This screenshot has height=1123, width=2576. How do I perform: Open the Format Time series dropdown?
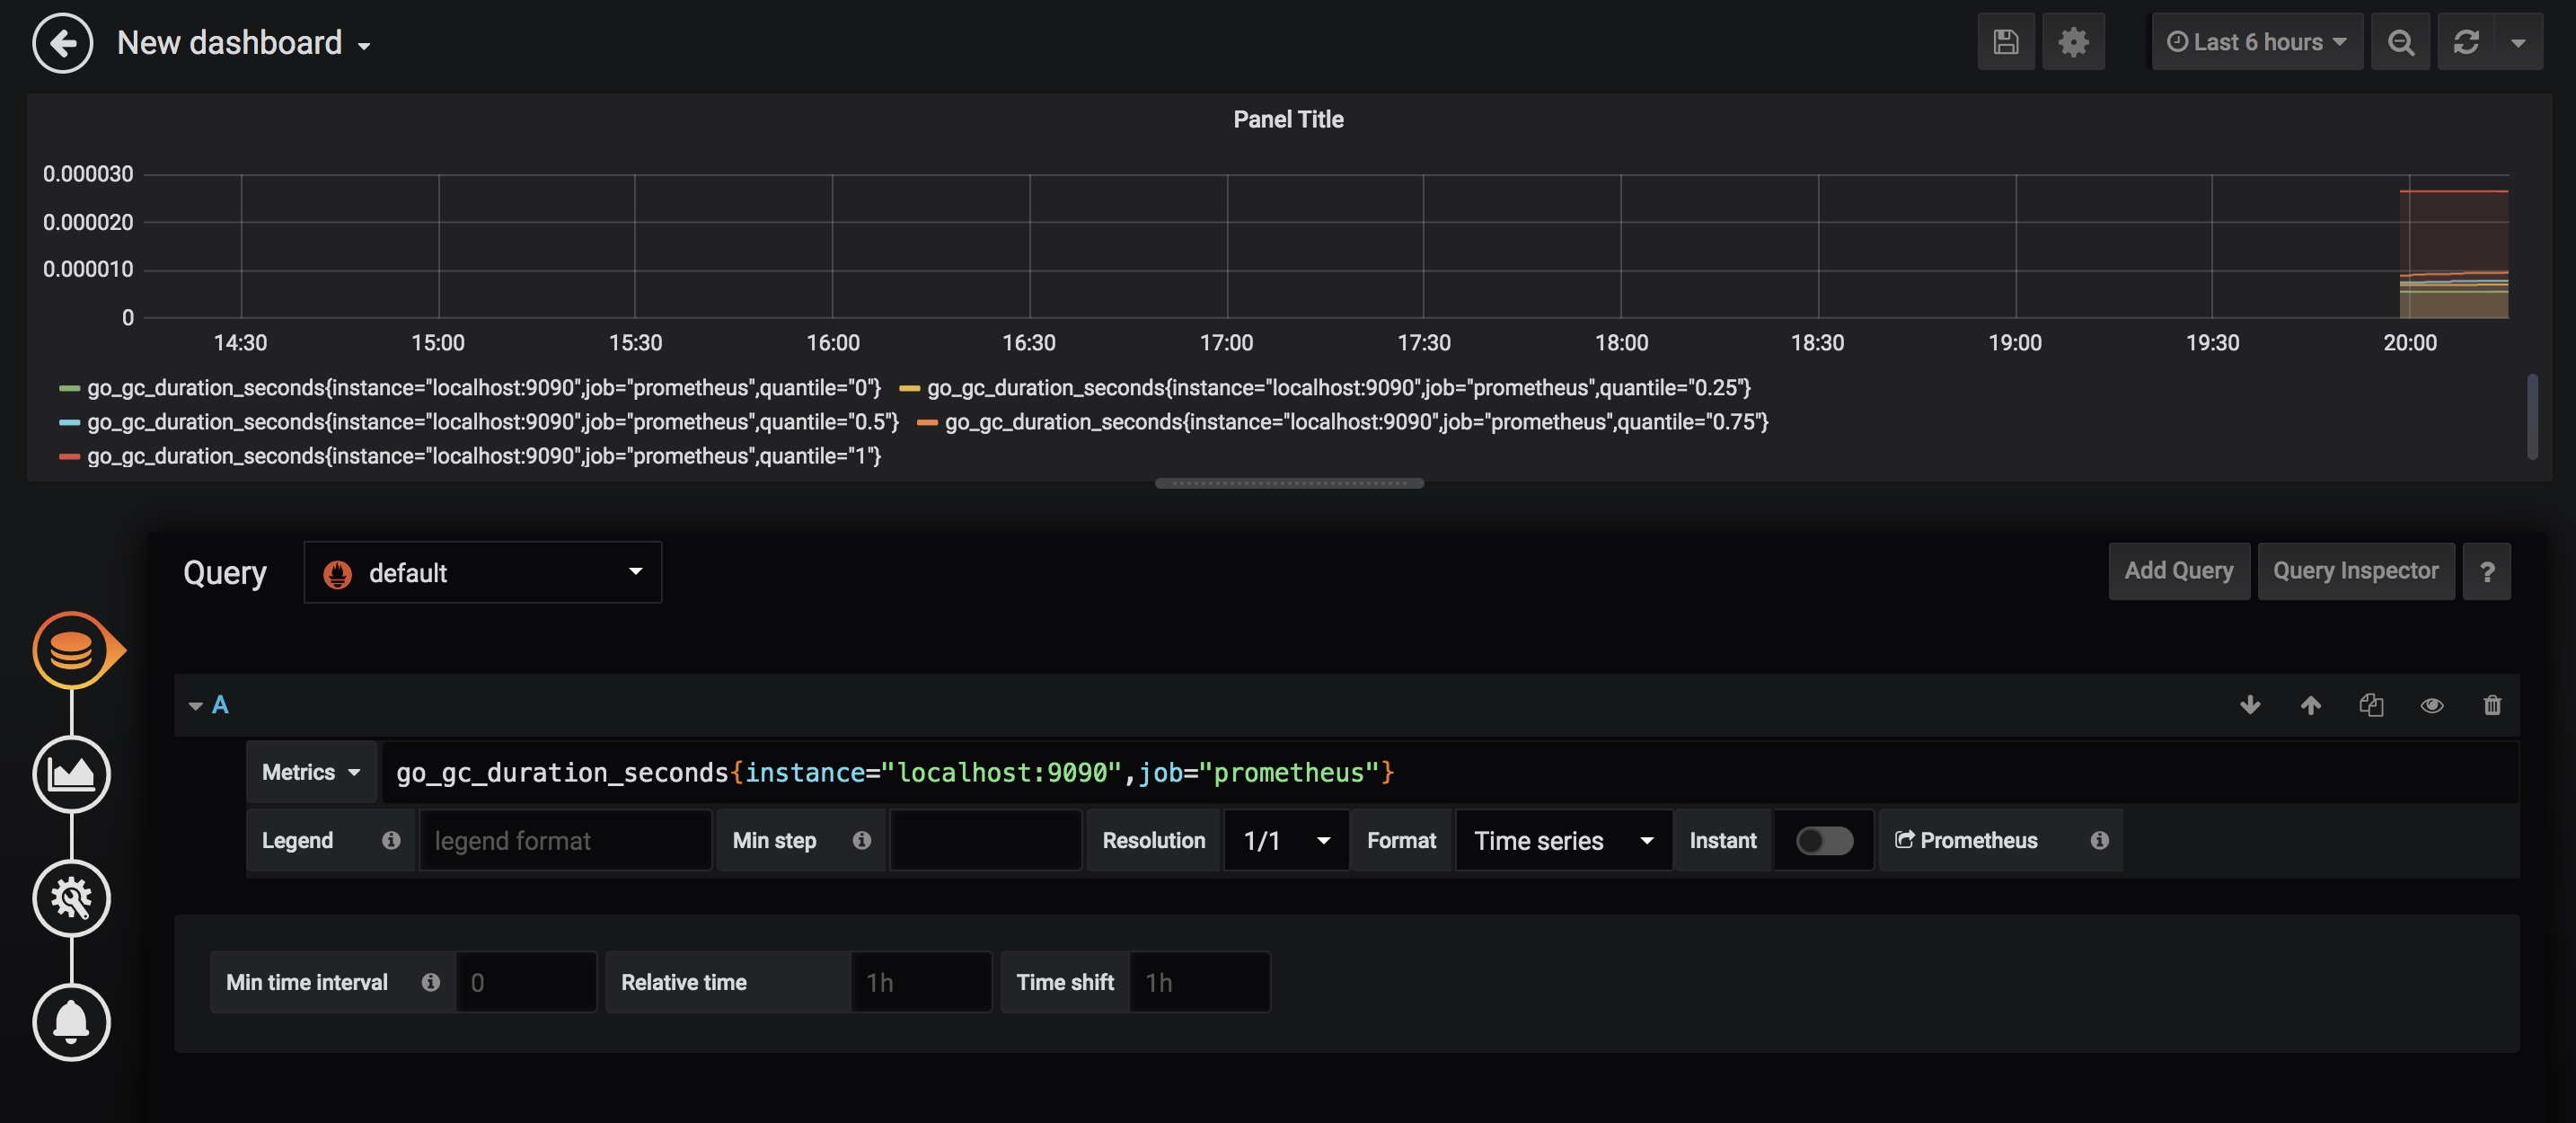coord(1562,841)
